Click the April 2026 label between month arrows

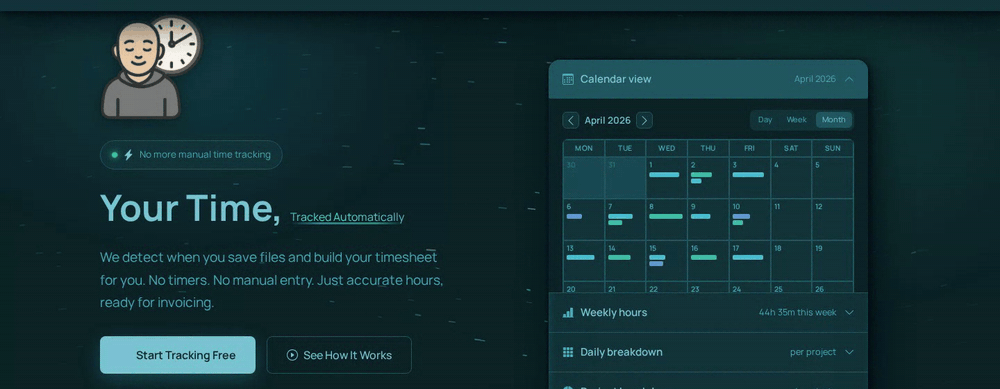pos(607,121)
